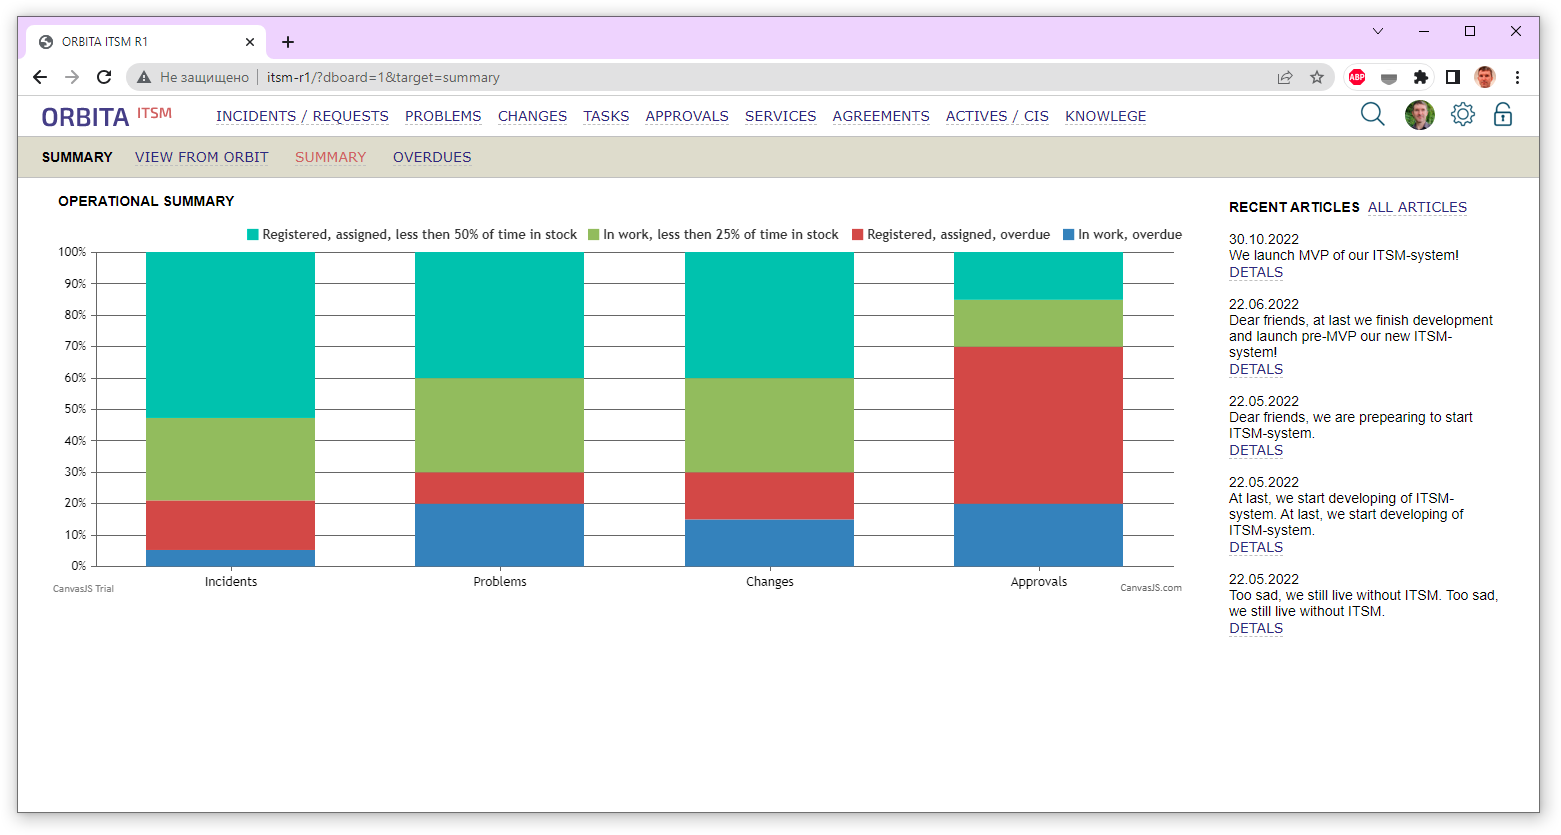
Task: Expand the tab search chevron
Action: [x=1377, y=31]
